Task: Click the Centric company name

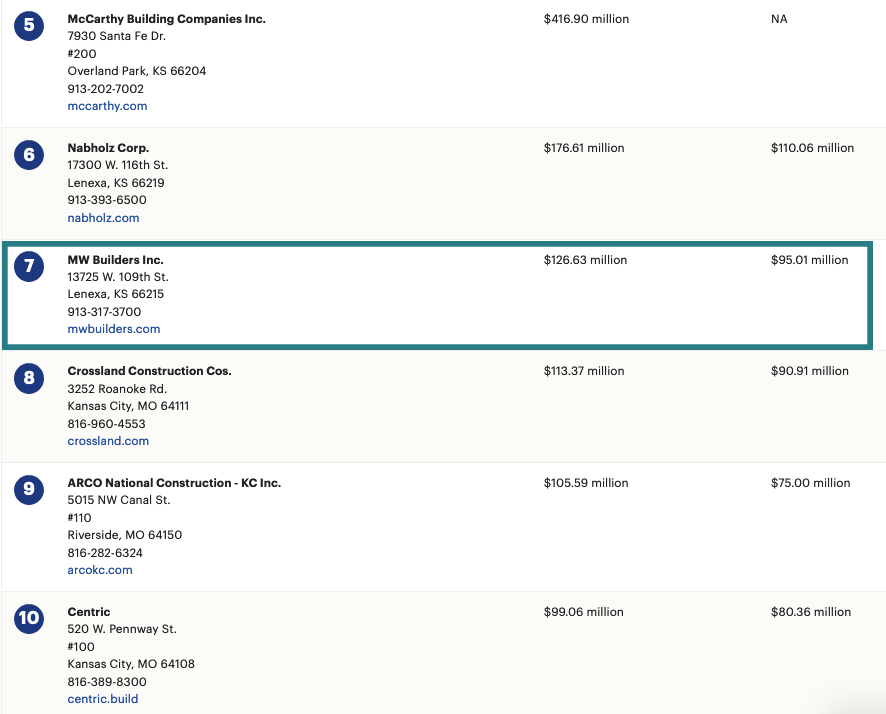Action: [89, 612]
